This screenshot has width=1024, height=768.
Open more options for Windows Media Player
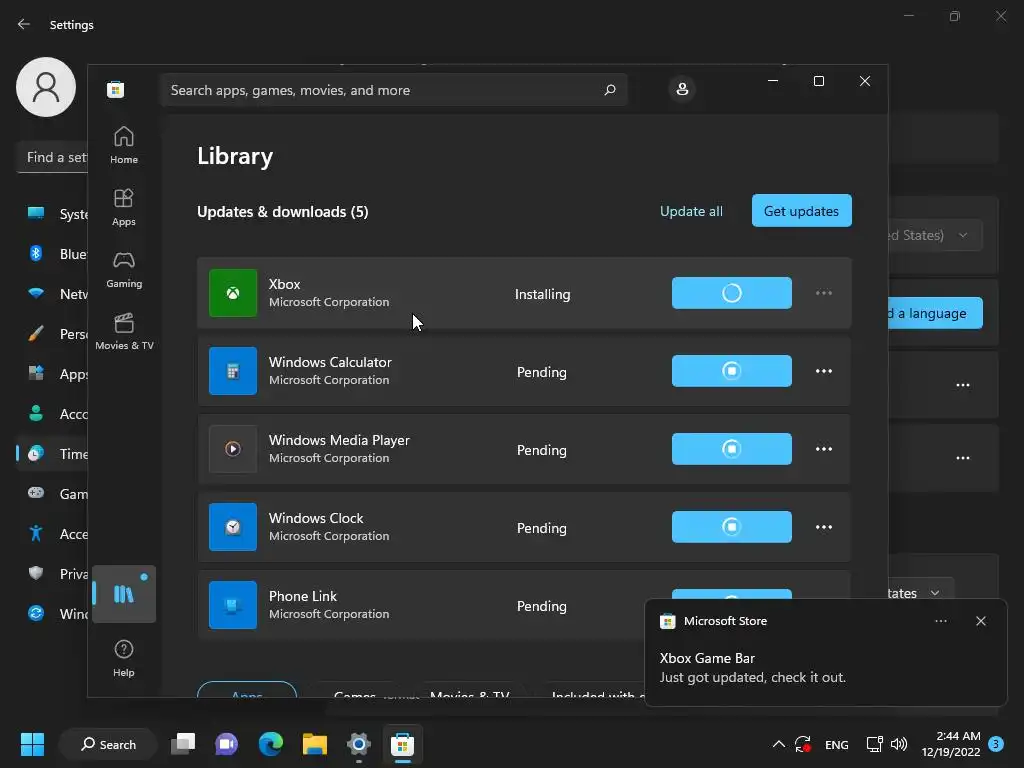(x=824, y=449)
